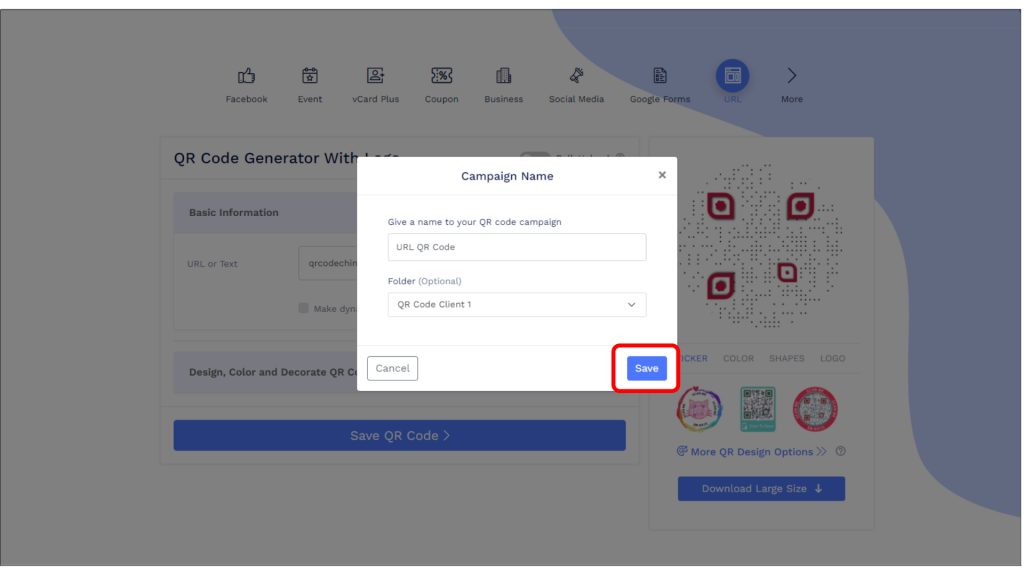The image size is (1024, 576).
Task: Select the teal square sticker design
Action: click(x=758, y=409)
